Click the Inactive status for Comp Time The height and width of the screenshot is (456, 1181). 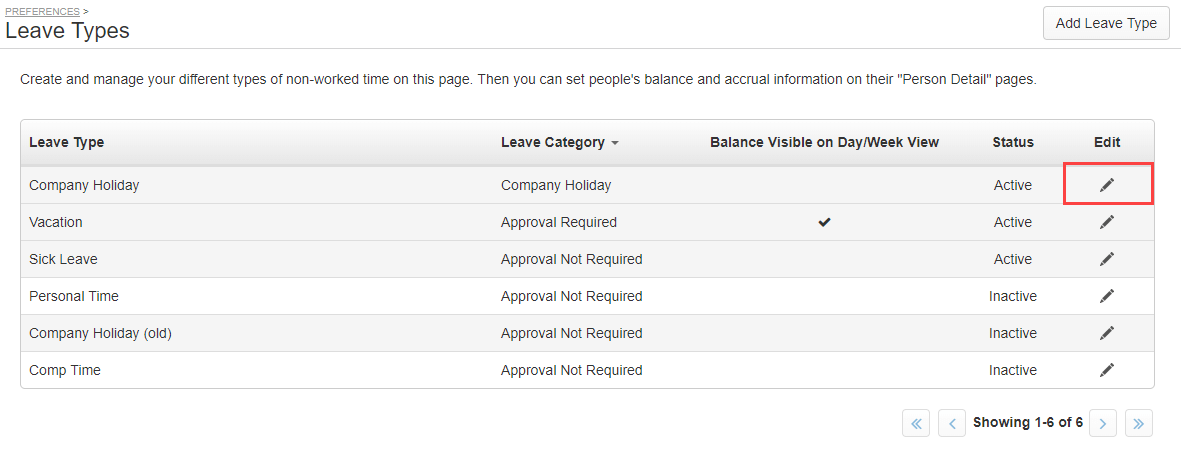[1013, 370]
